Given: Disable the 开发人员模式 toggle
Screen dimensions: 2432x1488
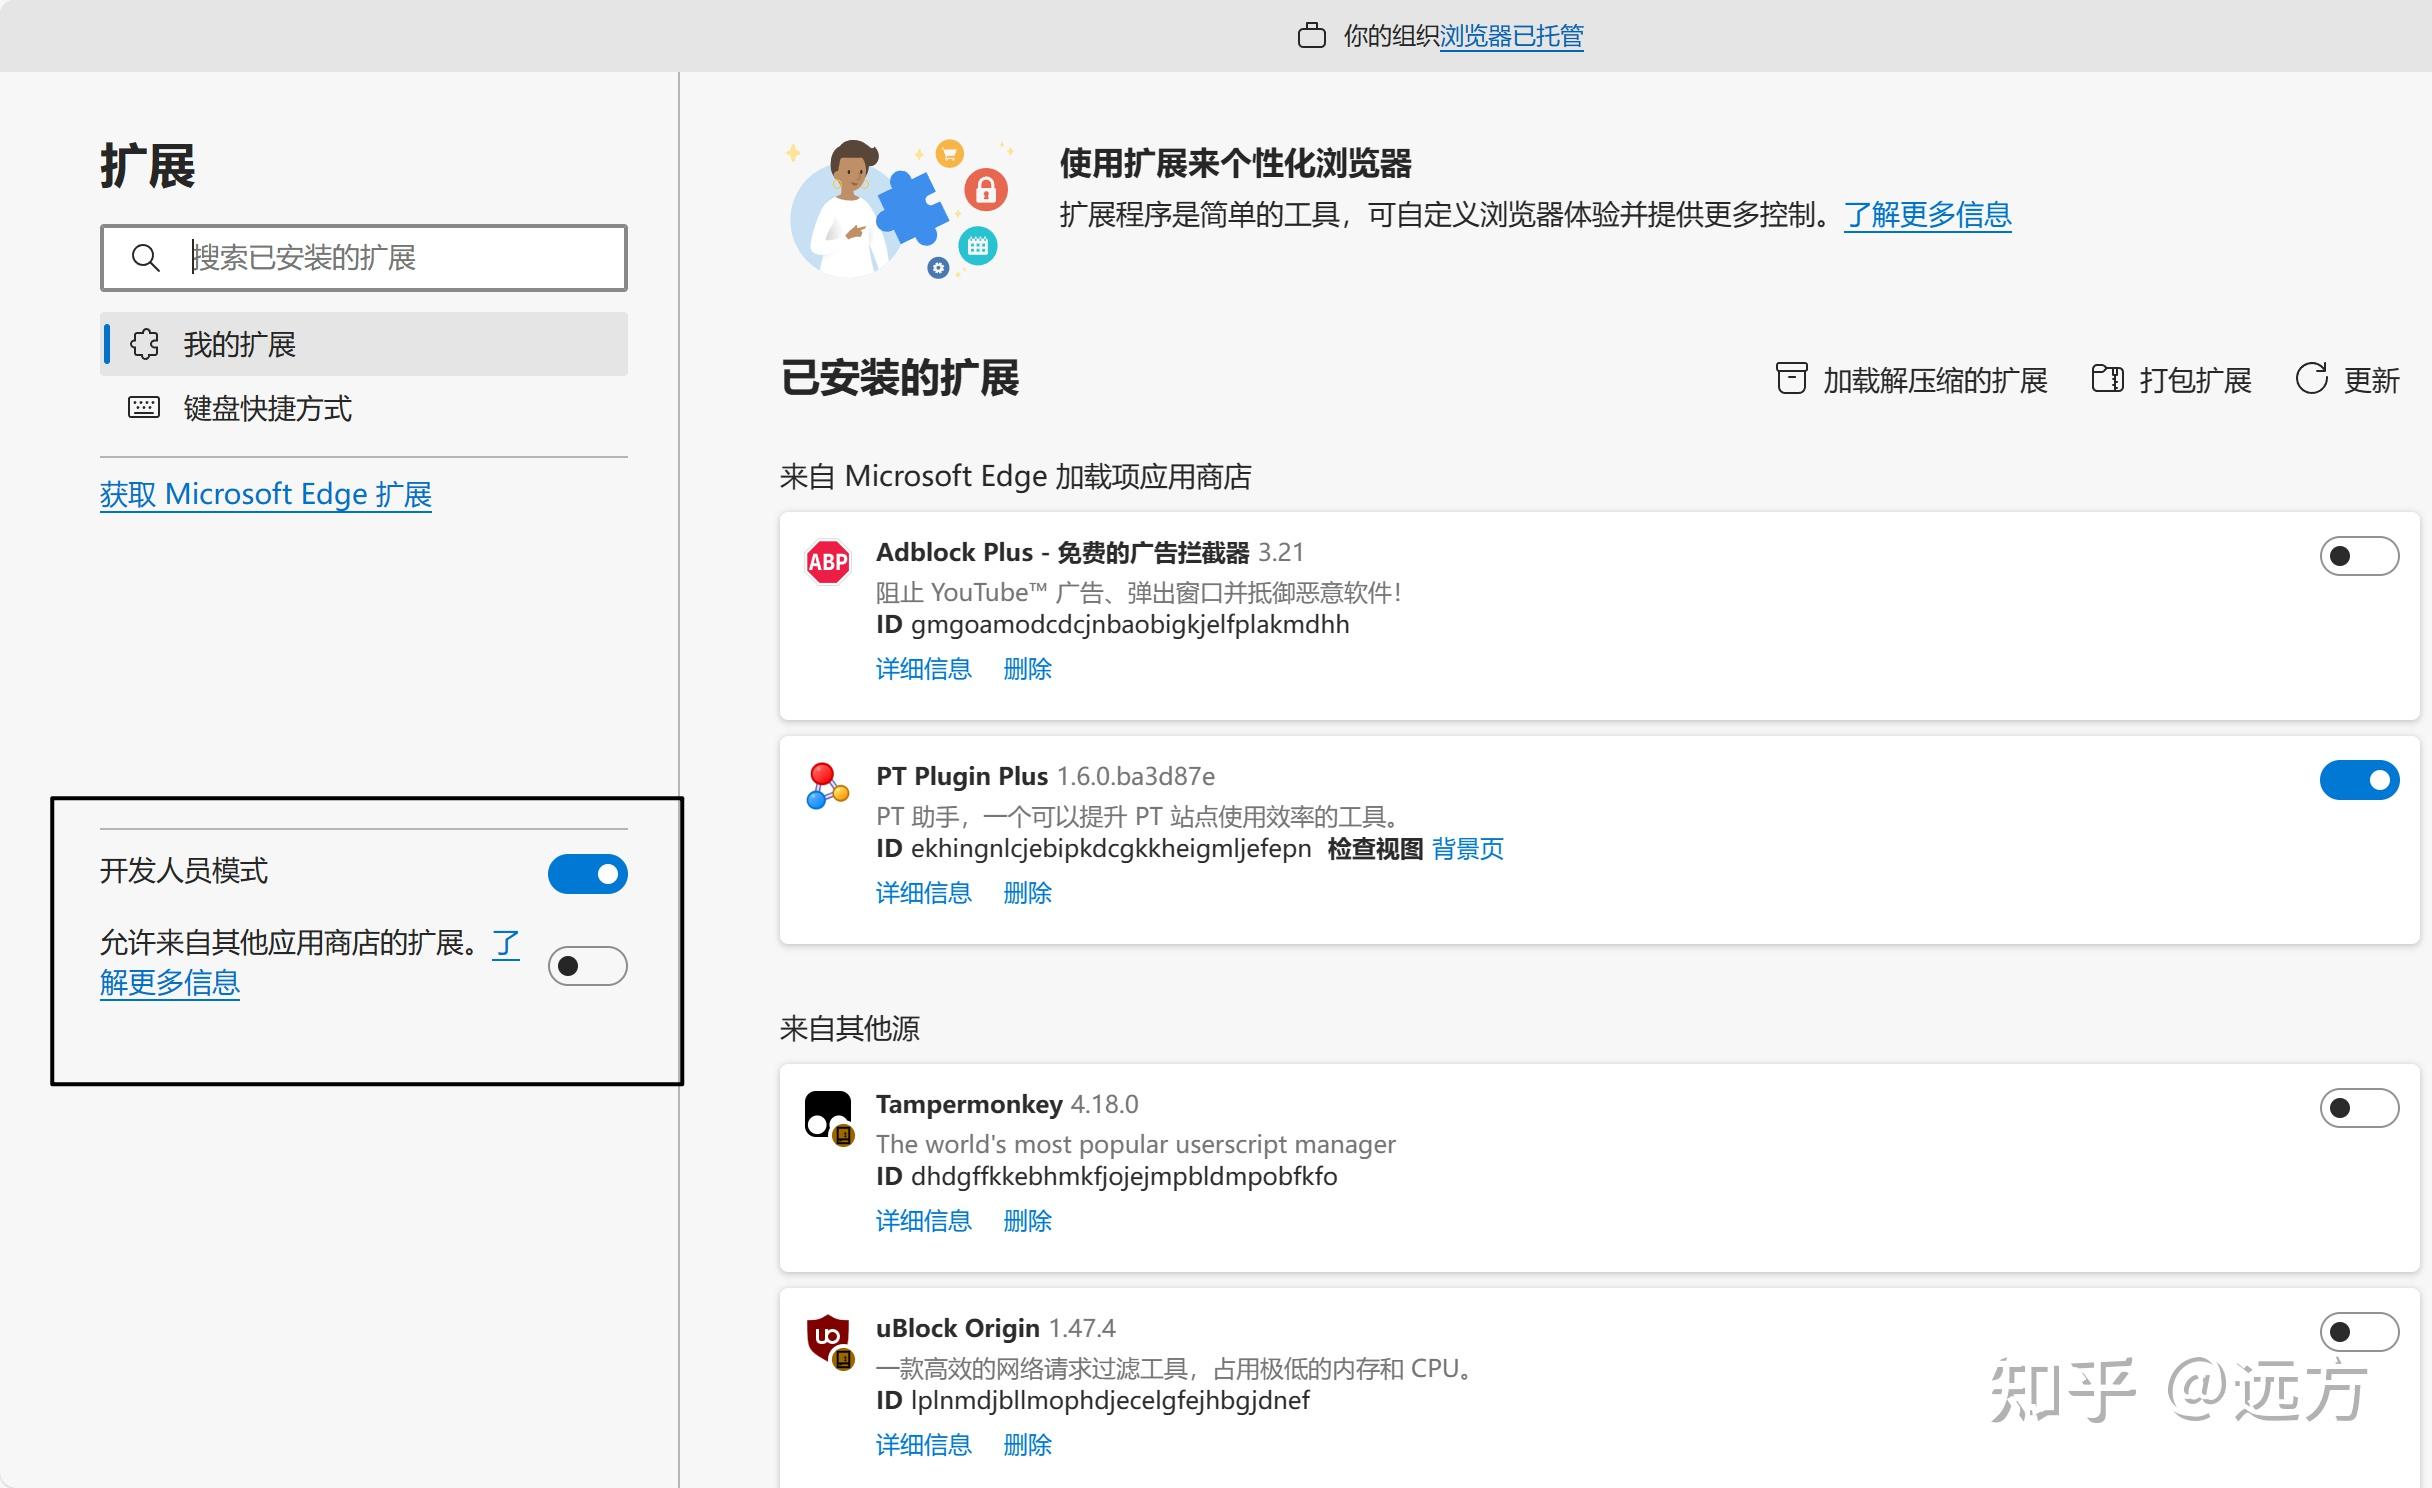Looking at the screenshot, I should [588, 873].
